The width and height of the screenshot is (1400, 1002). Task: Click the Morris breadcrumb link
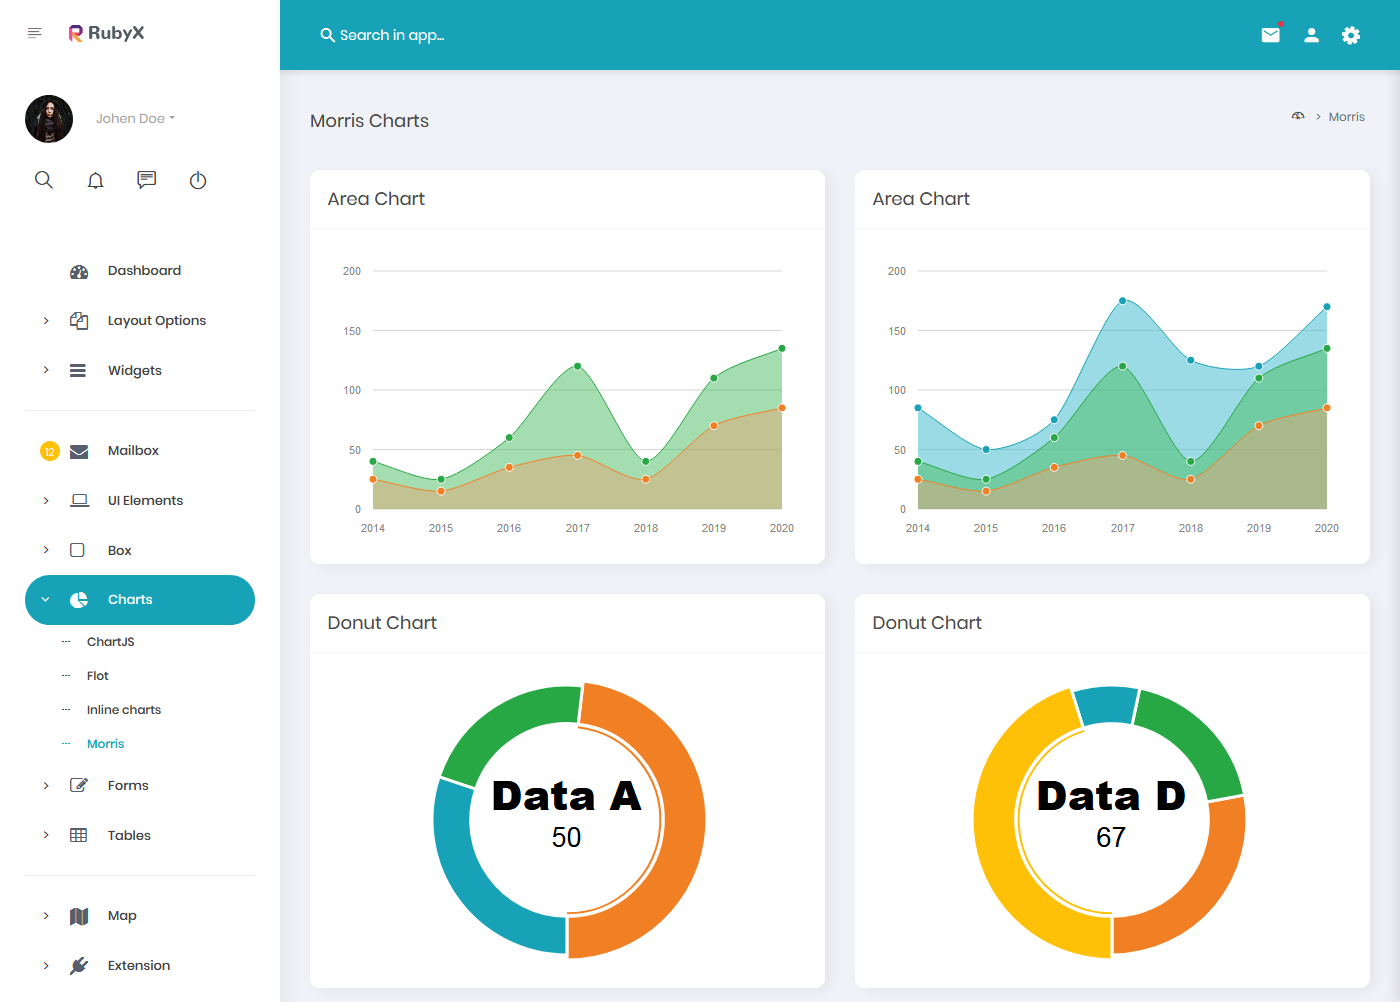coord(1346,116)
